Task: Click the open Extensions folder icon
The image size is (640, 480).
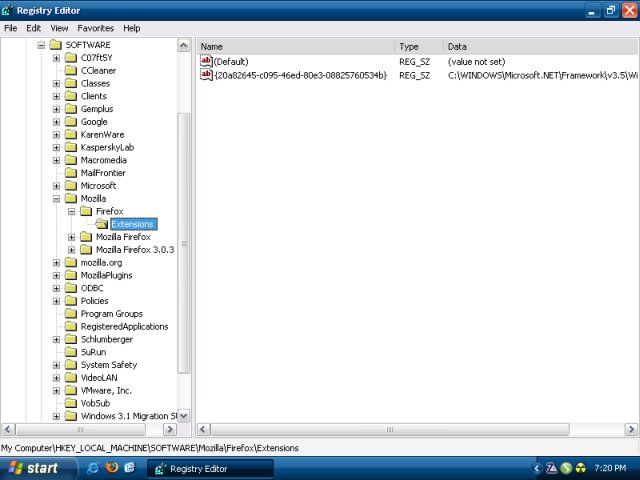Action: click(101, 224)
